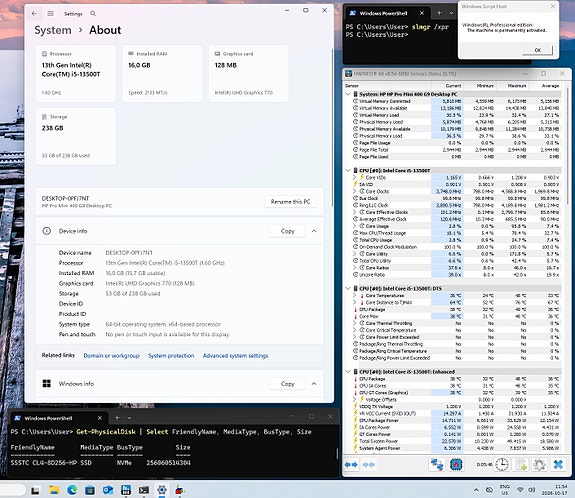This screenshot has height=498, width=575.
Task: Collapse CPU [#0] Intel Core i5-13500T group
Action: coord(348,171)
